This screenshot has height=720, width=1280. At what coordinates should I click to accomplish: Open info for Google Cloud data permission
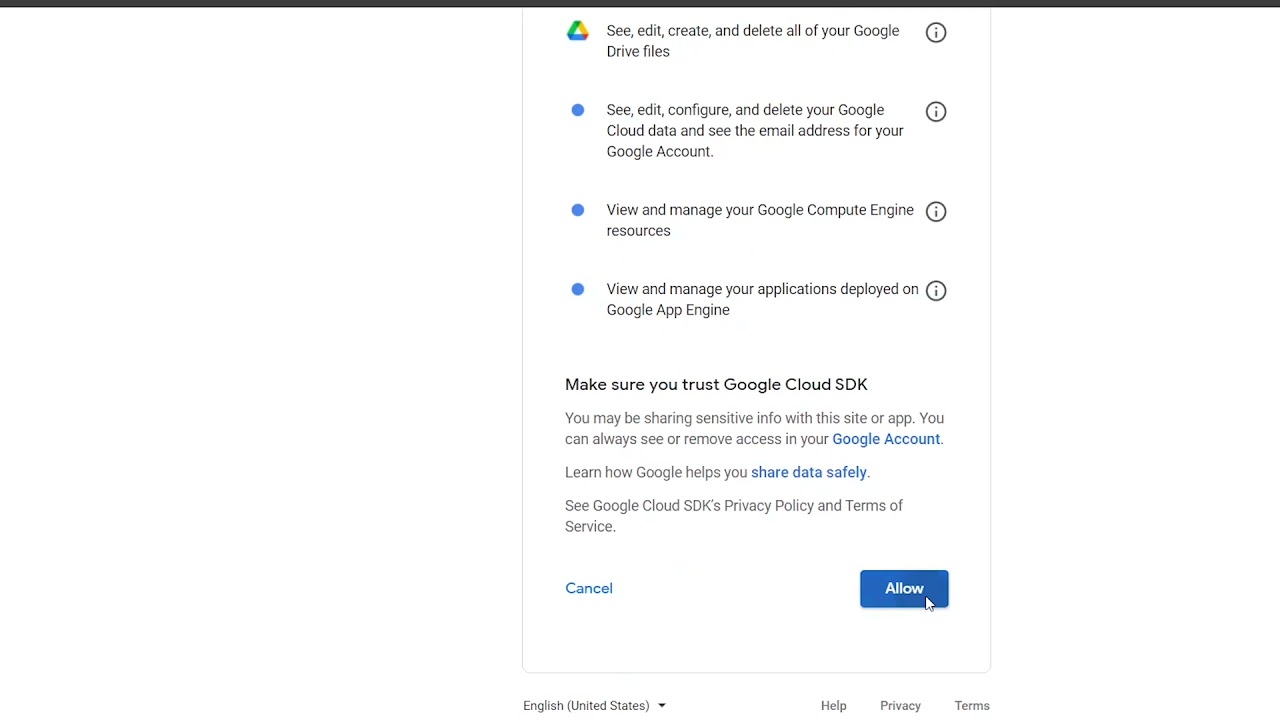tap(936, 111)
